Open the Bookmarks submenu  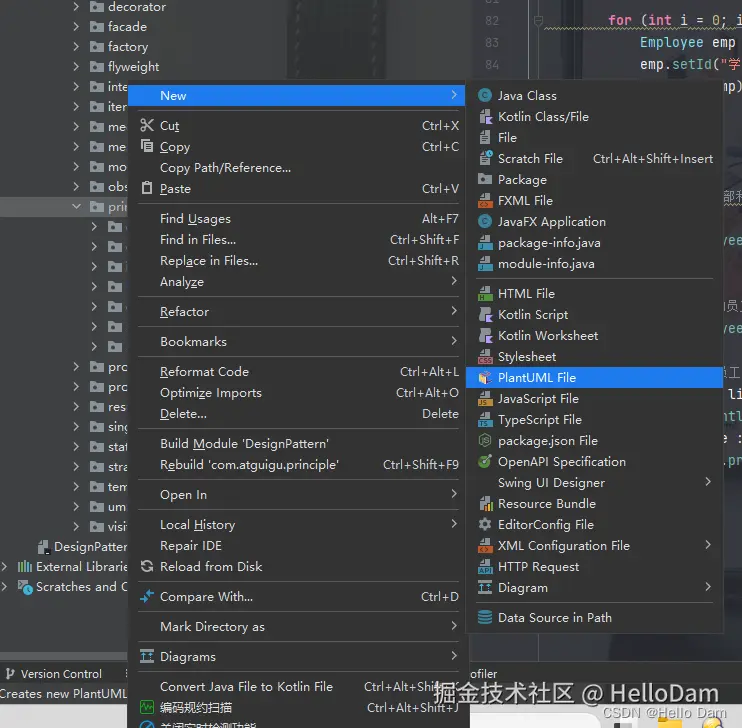coord(299,342)
